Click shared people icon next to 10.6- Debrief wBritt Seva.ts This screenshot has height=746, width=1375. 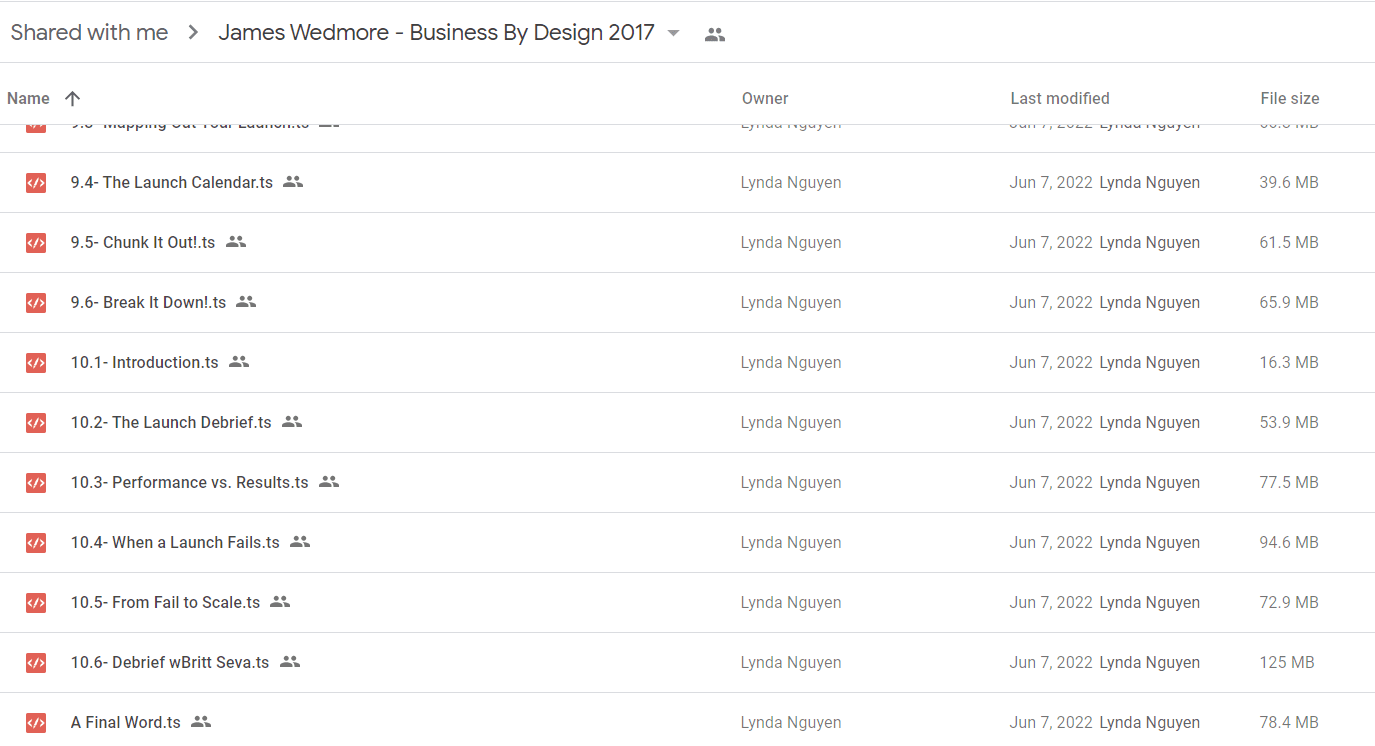(x=290, y=662)
